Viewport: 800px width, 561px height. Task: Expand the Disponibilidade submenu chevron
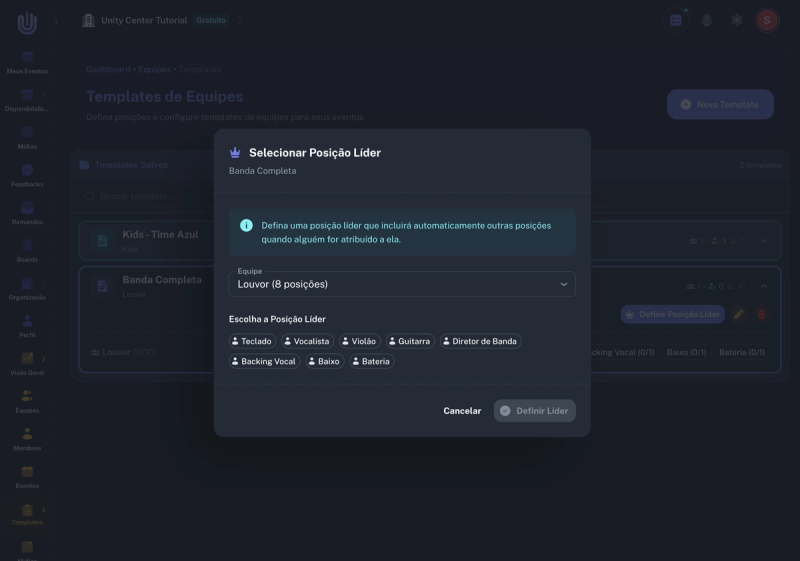[x=43, y=95]
